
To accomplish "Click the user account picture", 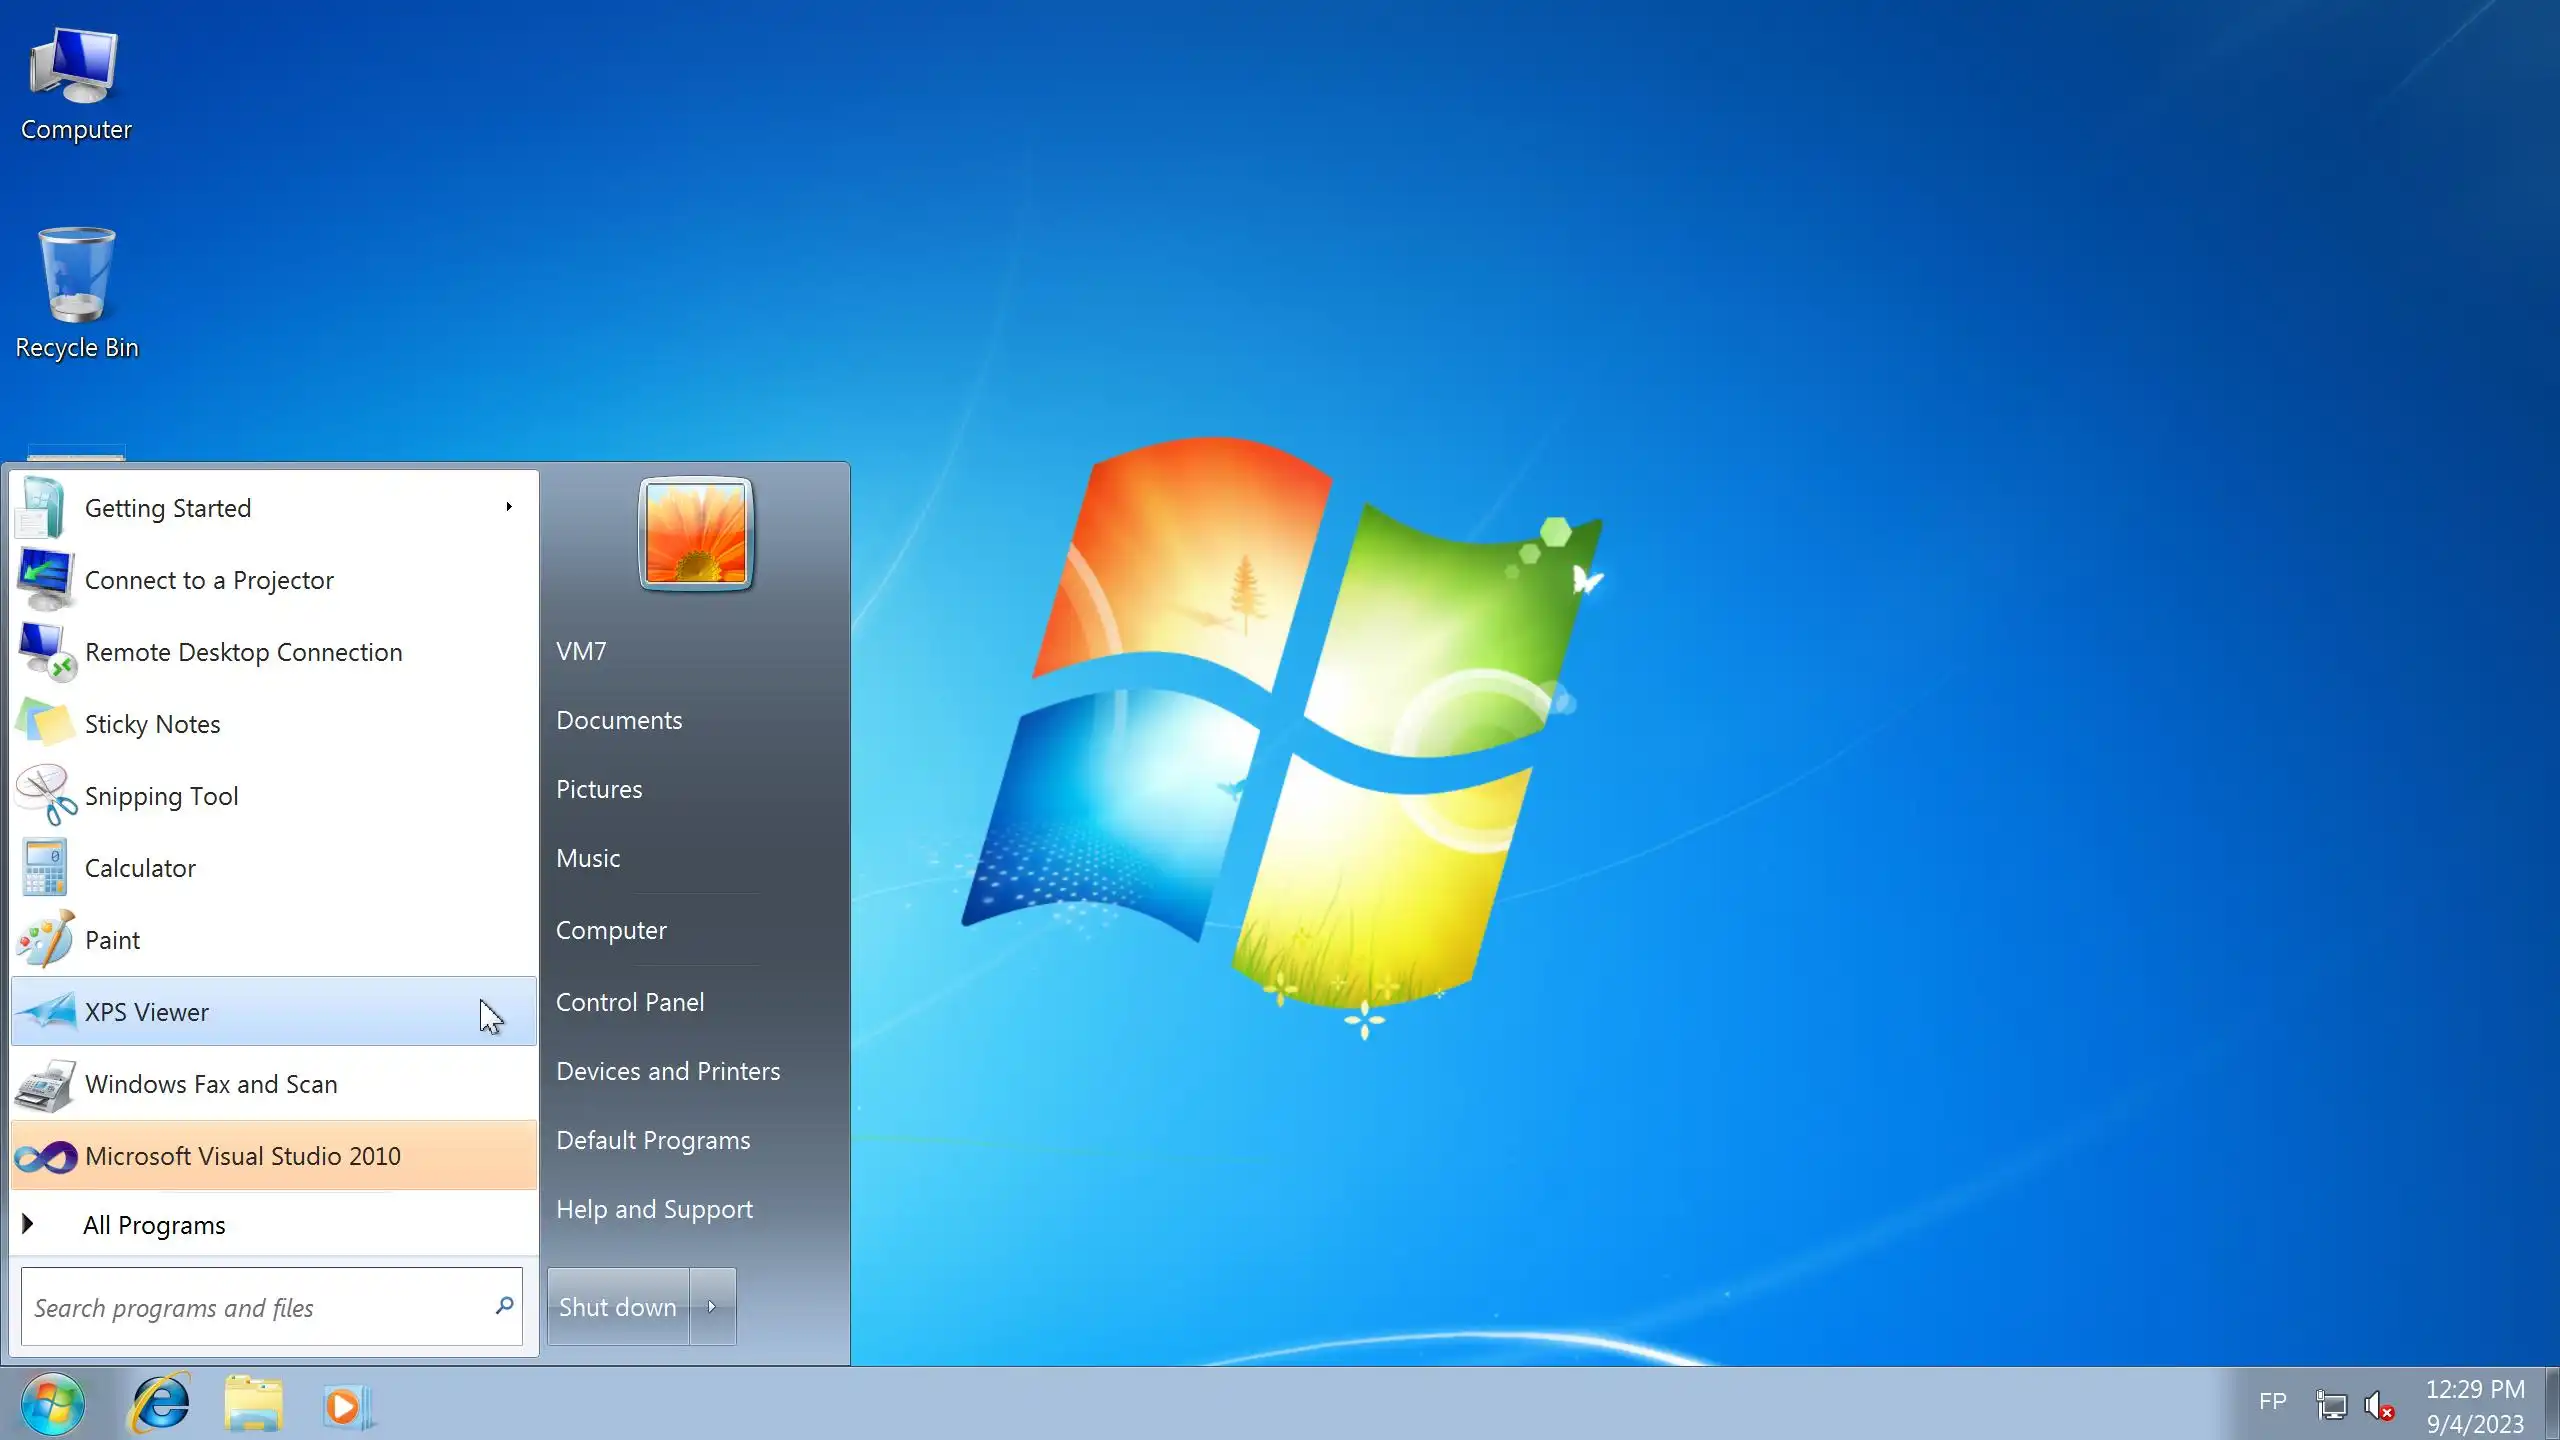I will tap(696, 533).
